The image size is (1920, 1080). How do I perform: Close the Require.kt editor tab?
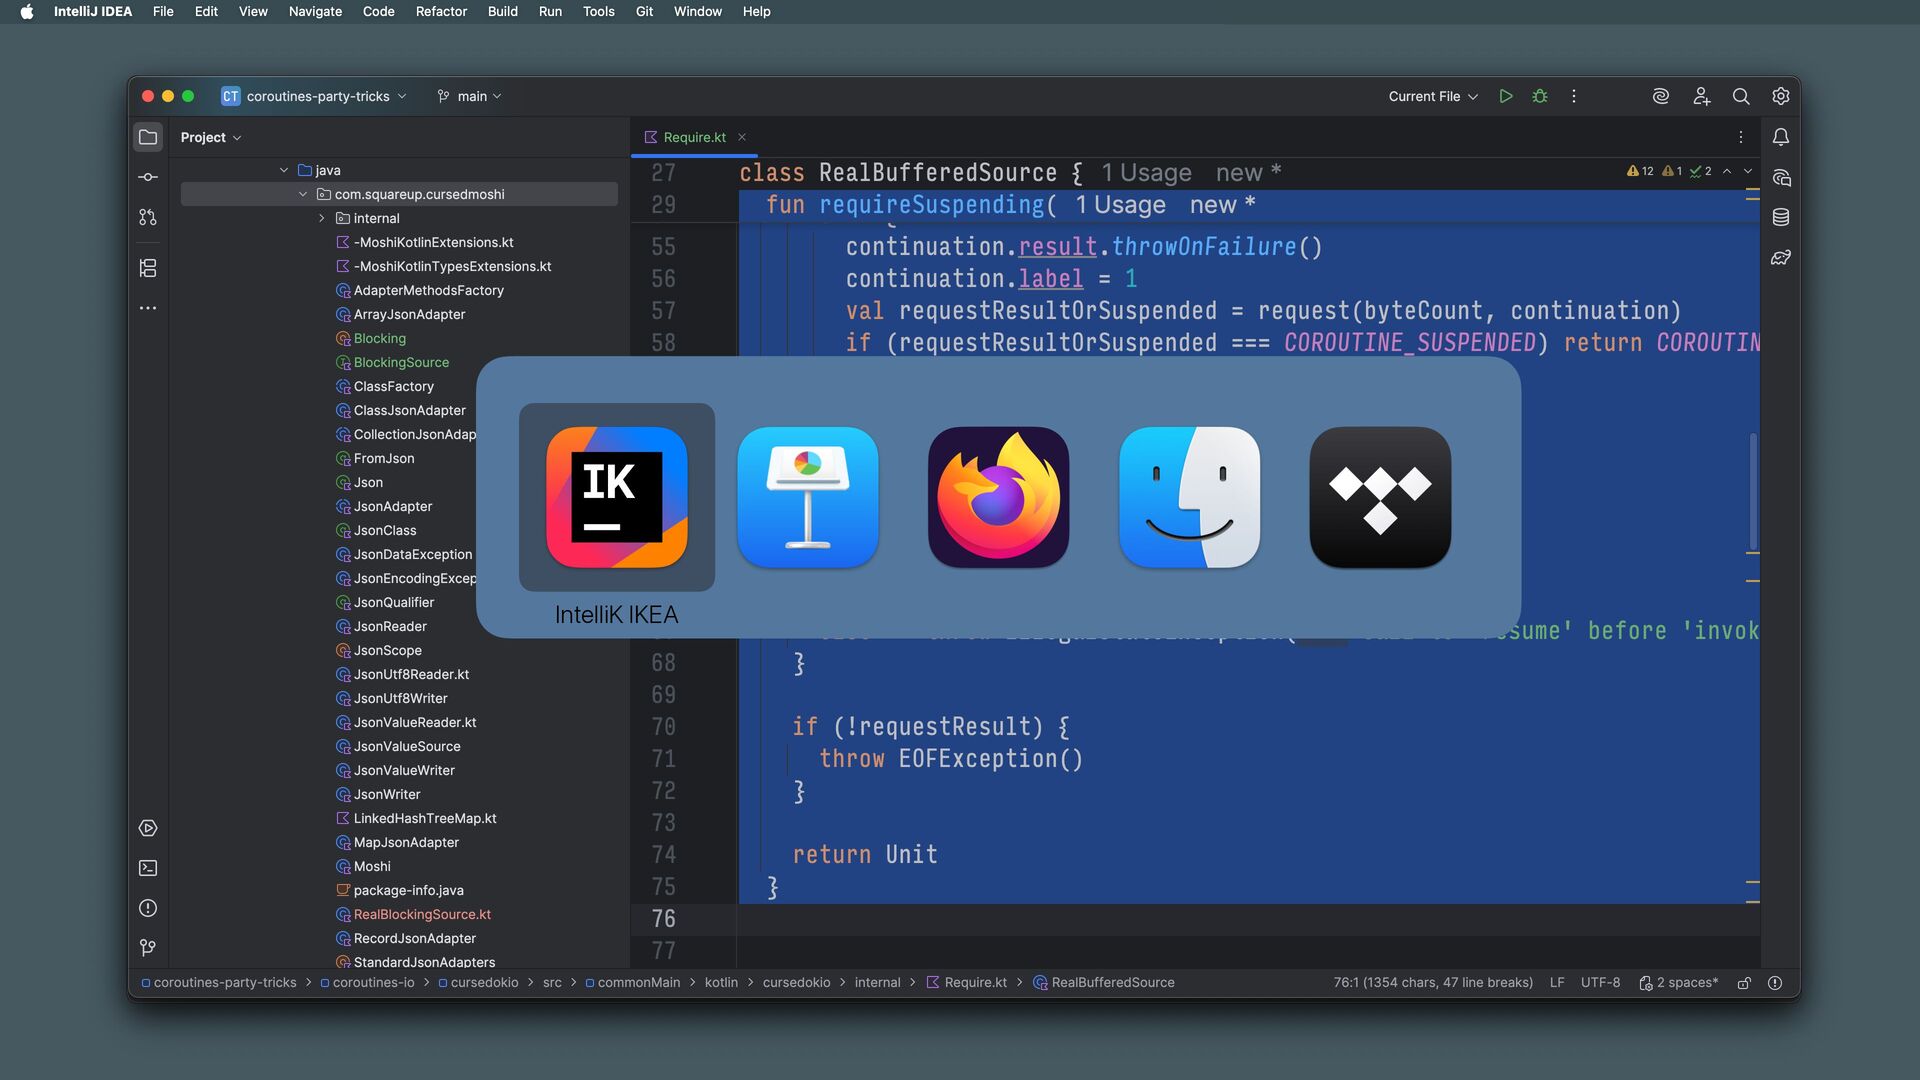pos(742,137)
